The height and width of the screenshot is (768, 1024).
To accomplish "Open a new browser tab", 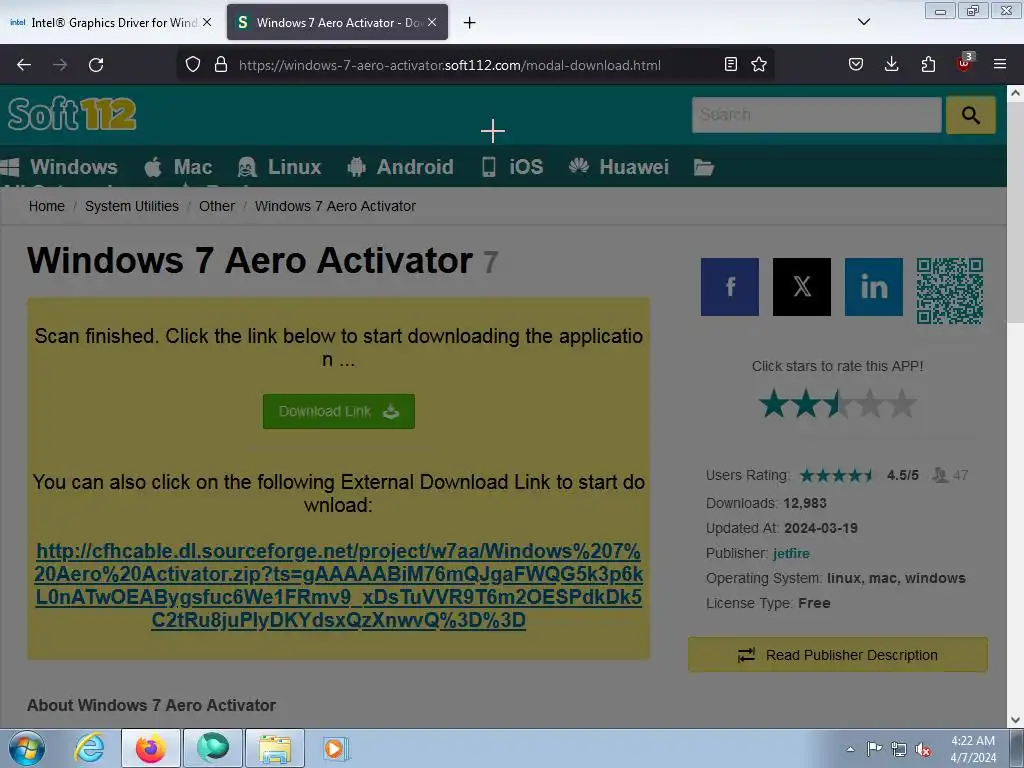I will tap(470, 23).
